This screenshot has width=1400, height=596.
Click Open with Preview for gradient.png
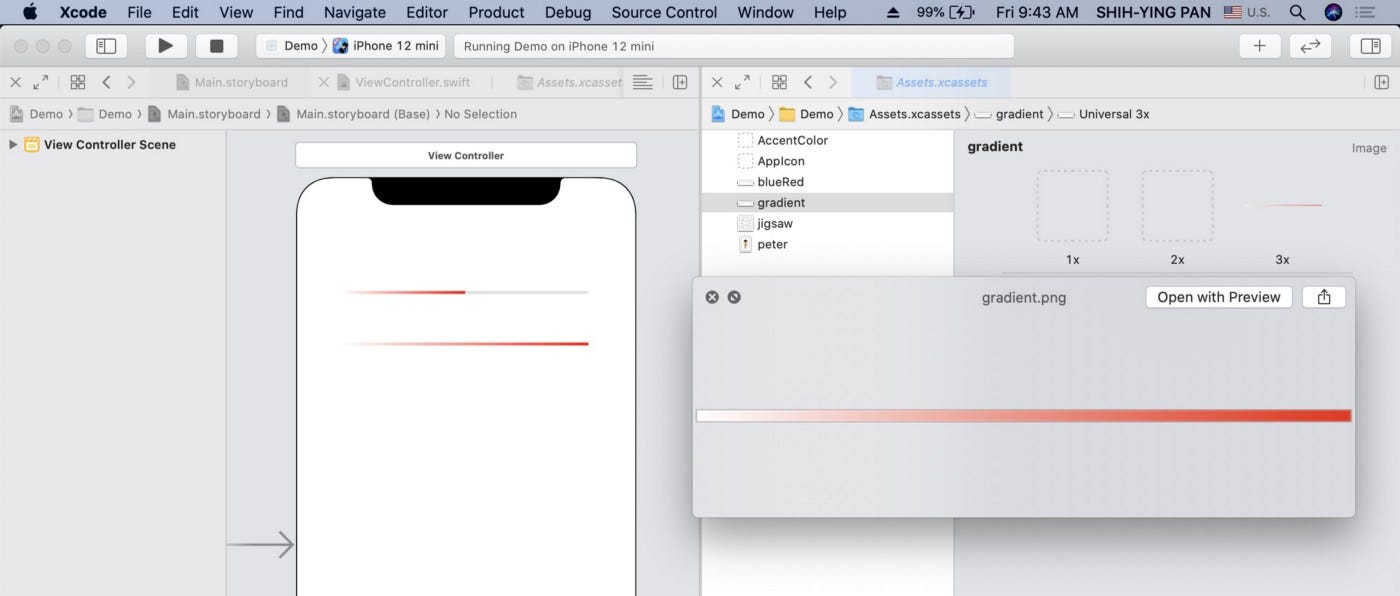tap(1218, 296)
